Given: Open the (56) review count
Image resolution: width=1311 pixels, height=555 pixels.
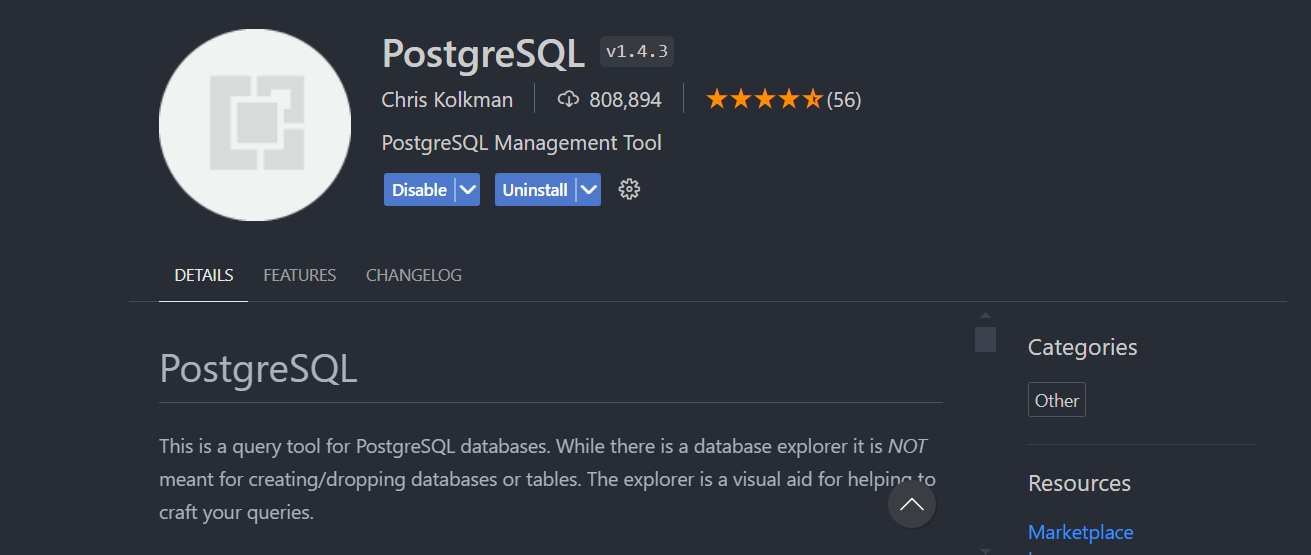Looking at the screenshot, I should [x=844, y=100].
